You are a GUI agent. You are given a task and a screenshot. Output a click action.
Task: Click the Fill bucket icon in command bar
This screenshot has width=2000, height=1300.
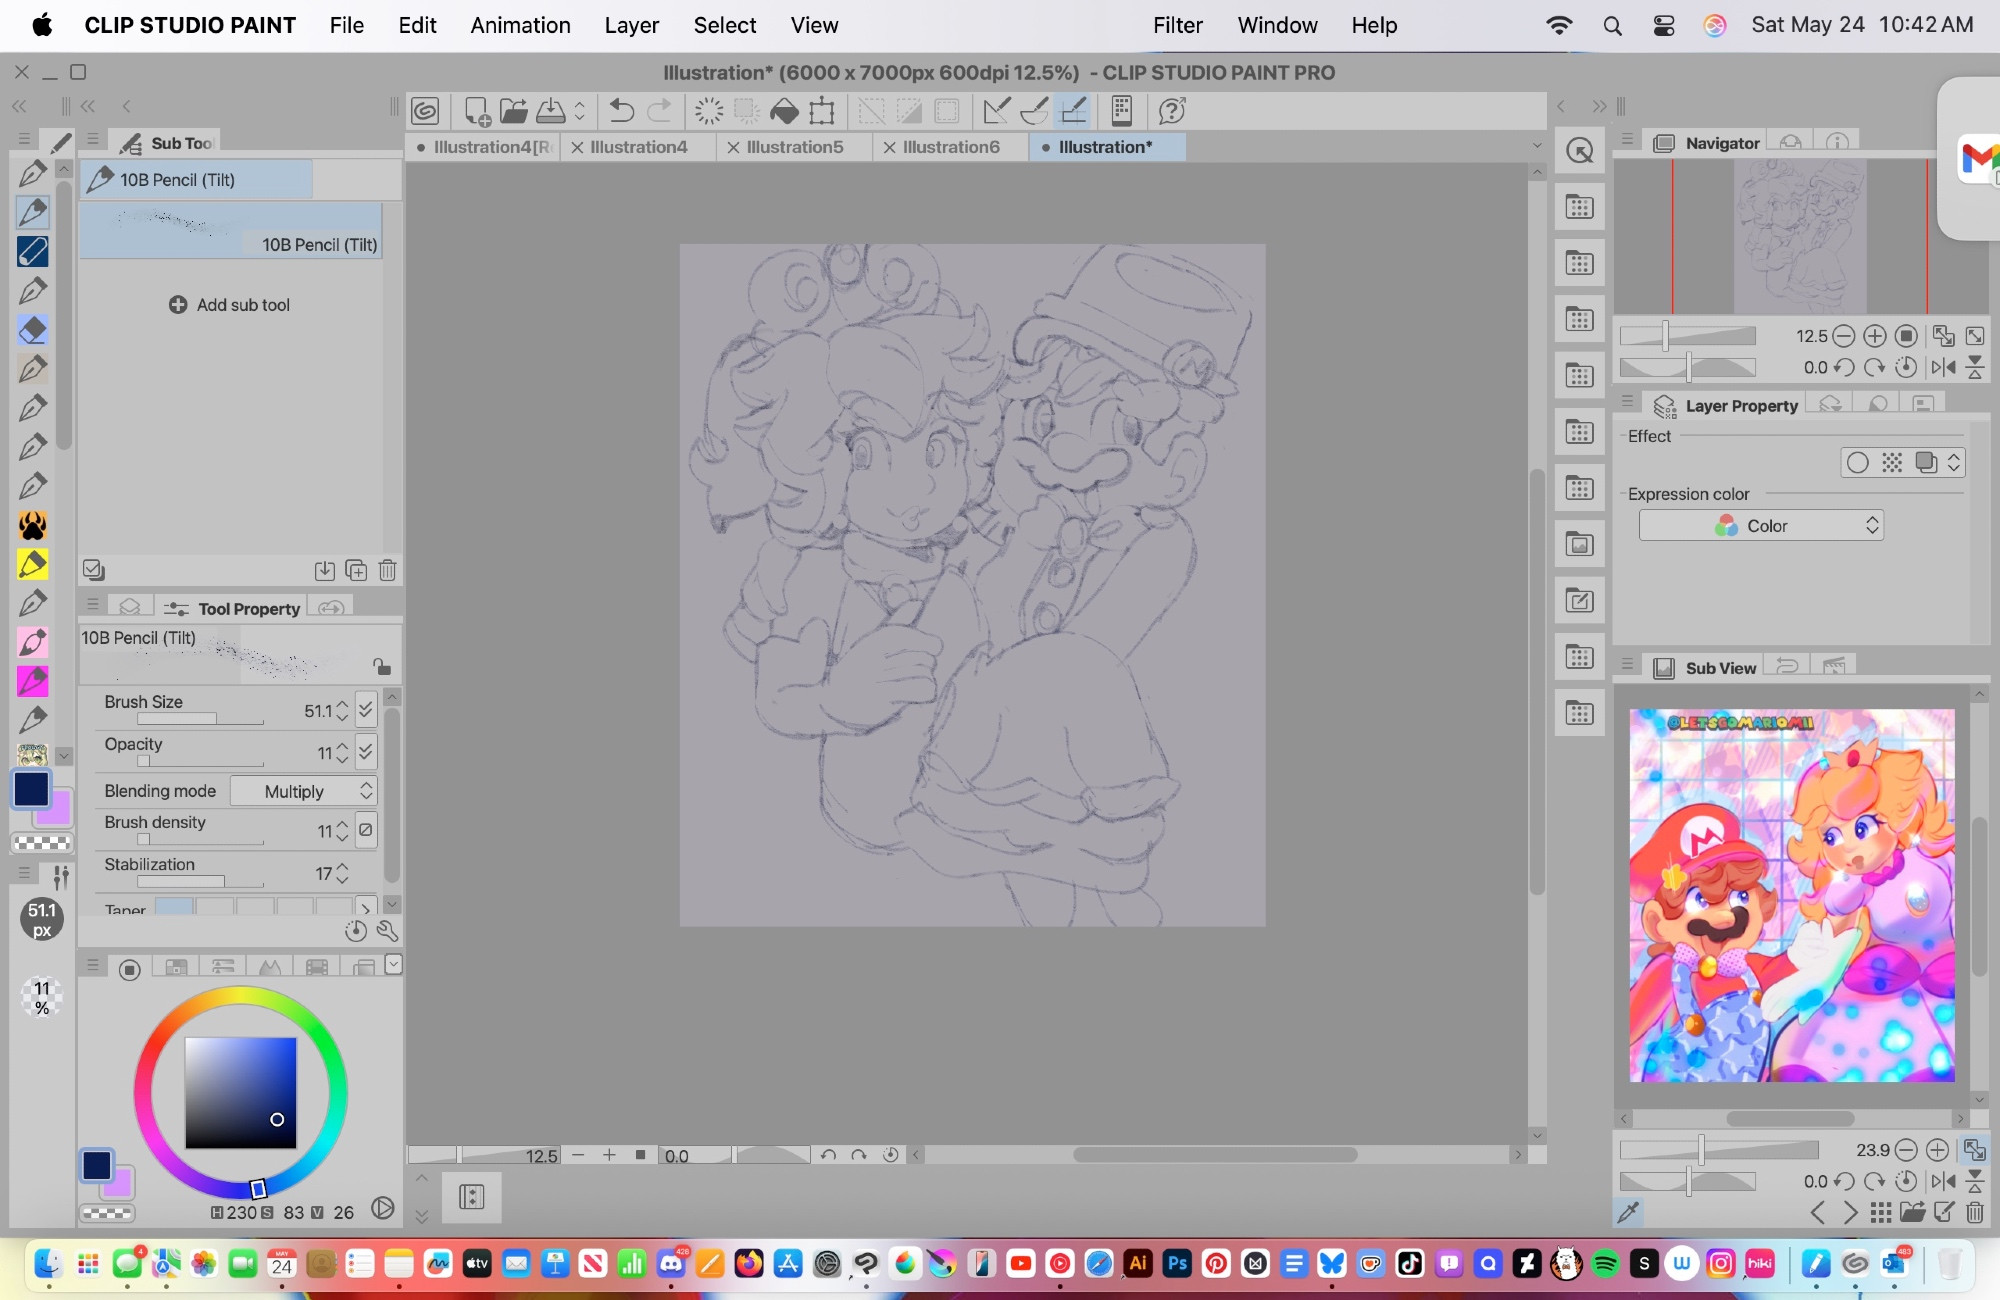tap(785, 111)
